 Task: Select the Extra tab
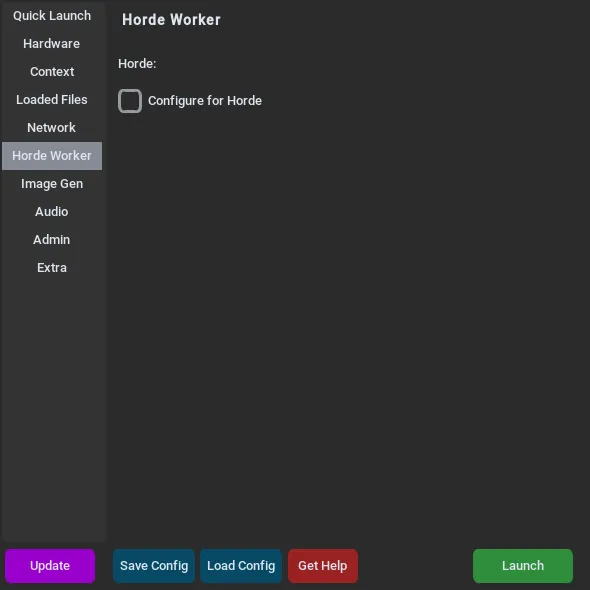coord(52,268)
